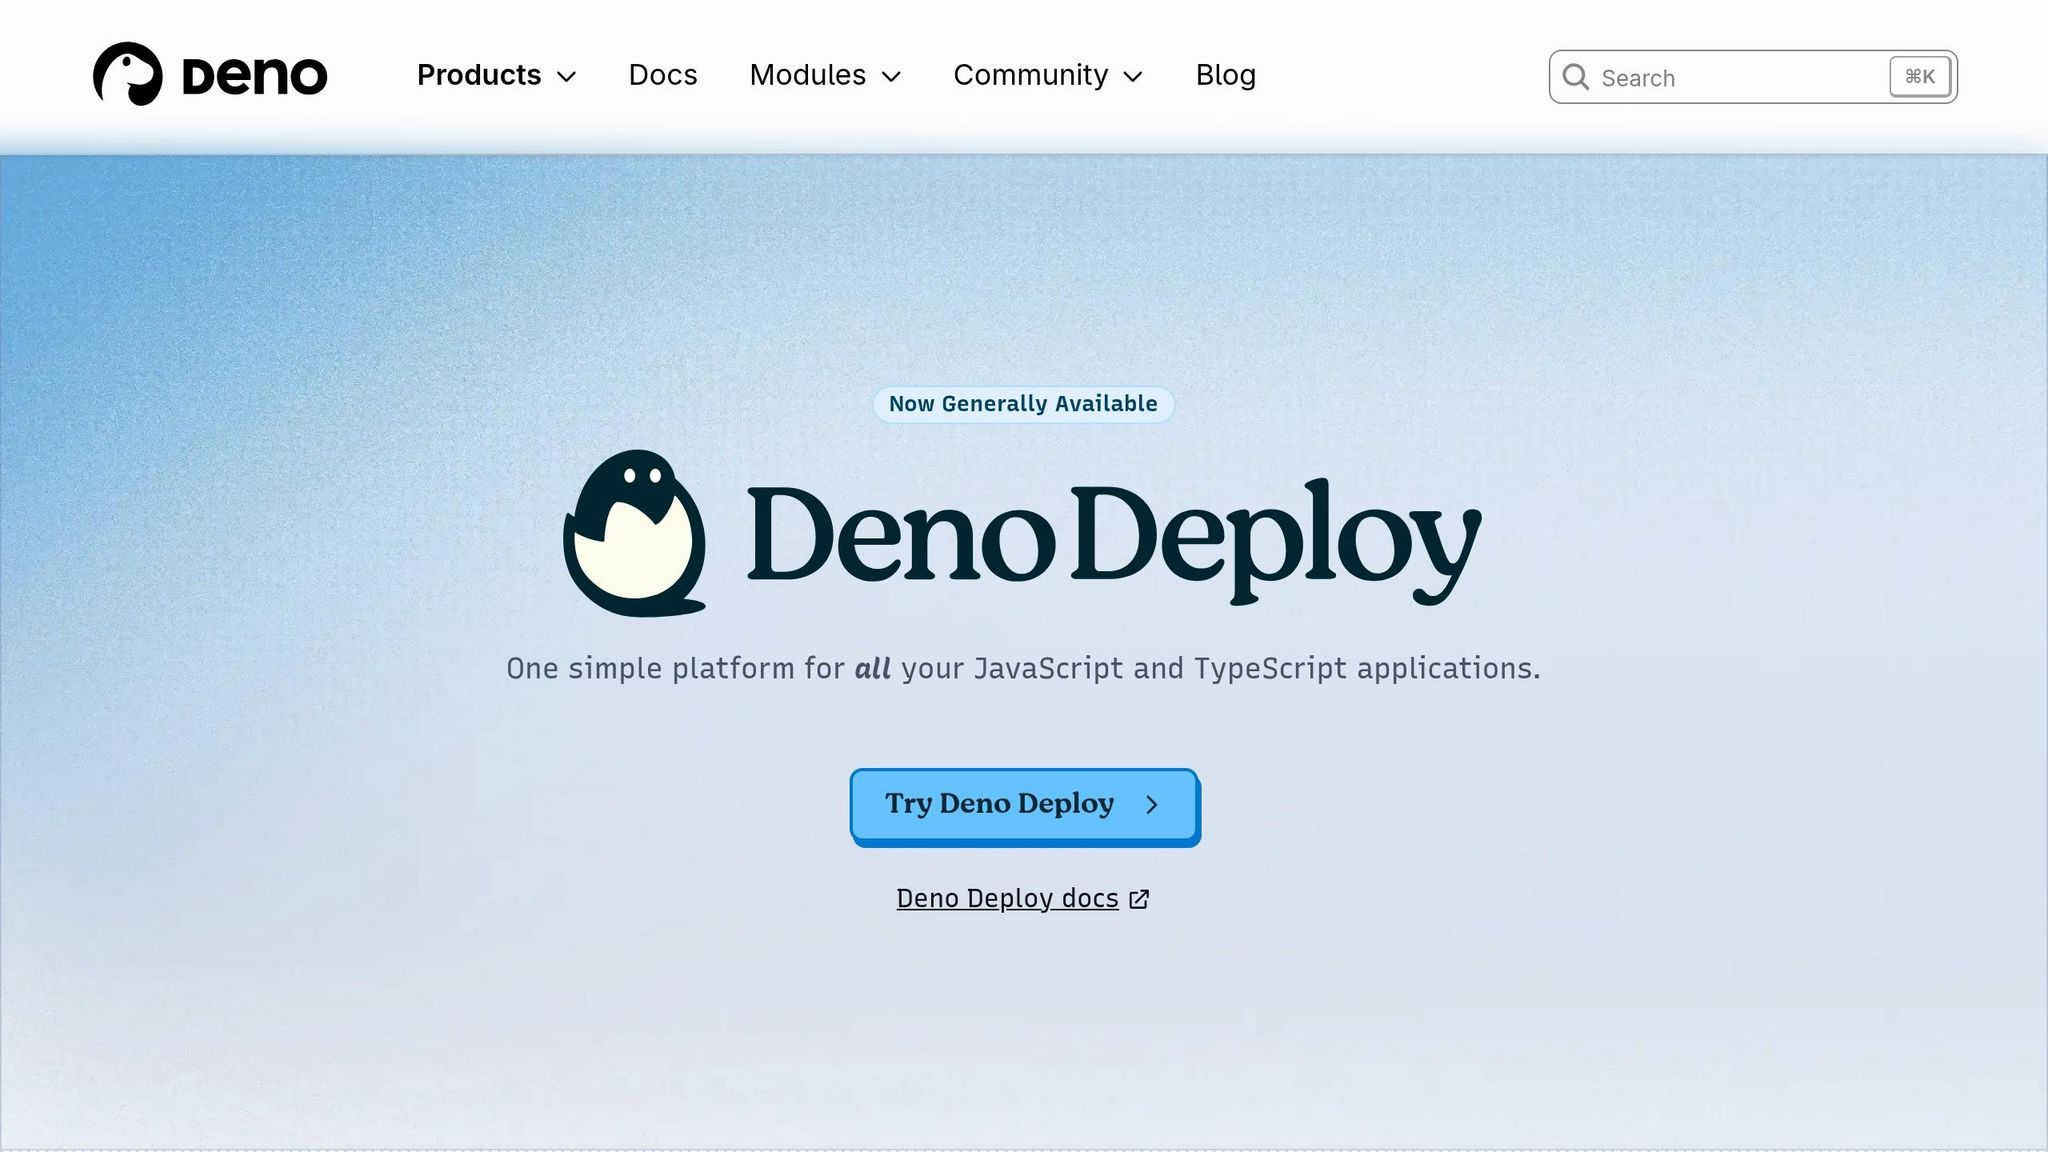
Task: Click the Now Generally Available badge
Action: pyautogui.click(x=1022, y=404)
